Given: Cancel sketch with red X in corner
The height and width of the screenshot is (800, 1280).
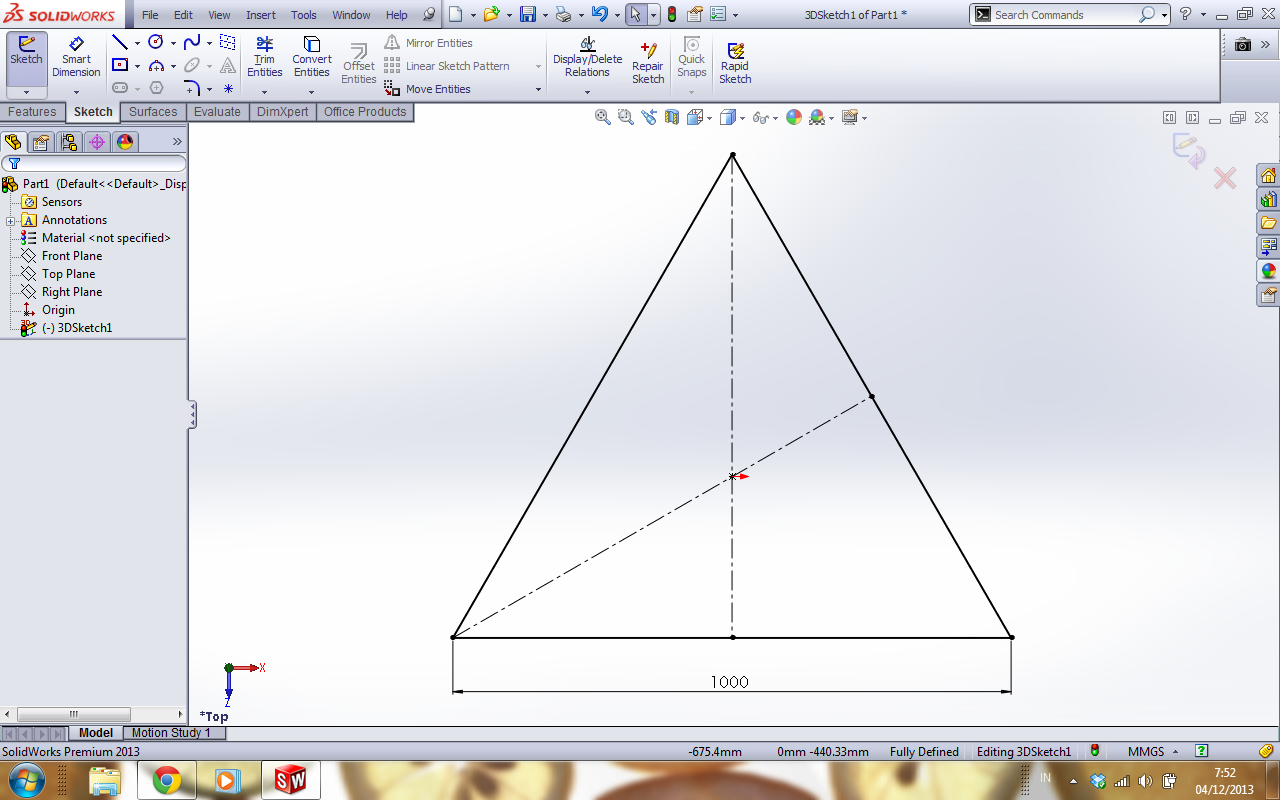Looking at the screenshot, I should pos(1225,178).
